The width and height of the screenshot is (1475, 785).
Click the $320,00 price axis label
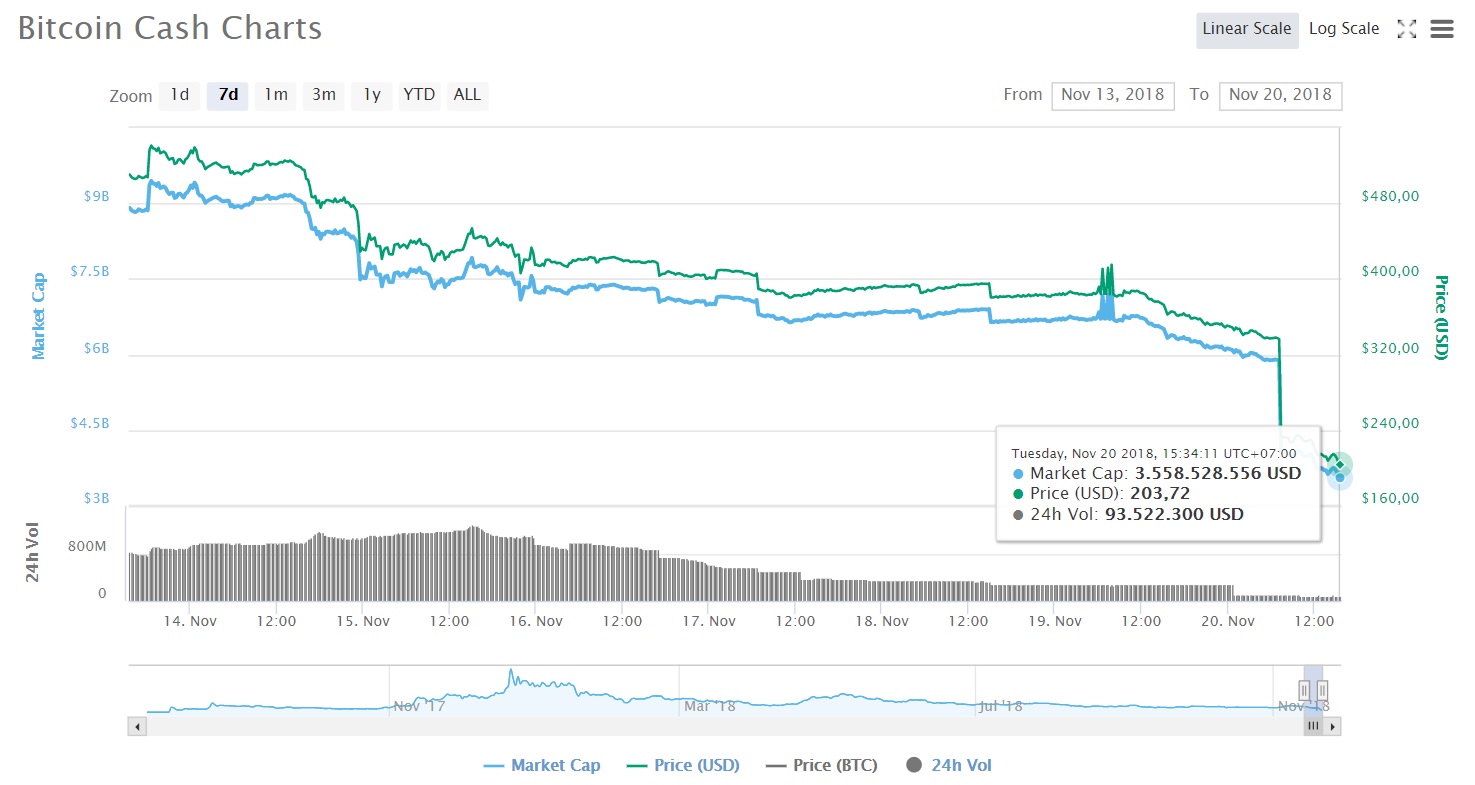click(1390, 348)
